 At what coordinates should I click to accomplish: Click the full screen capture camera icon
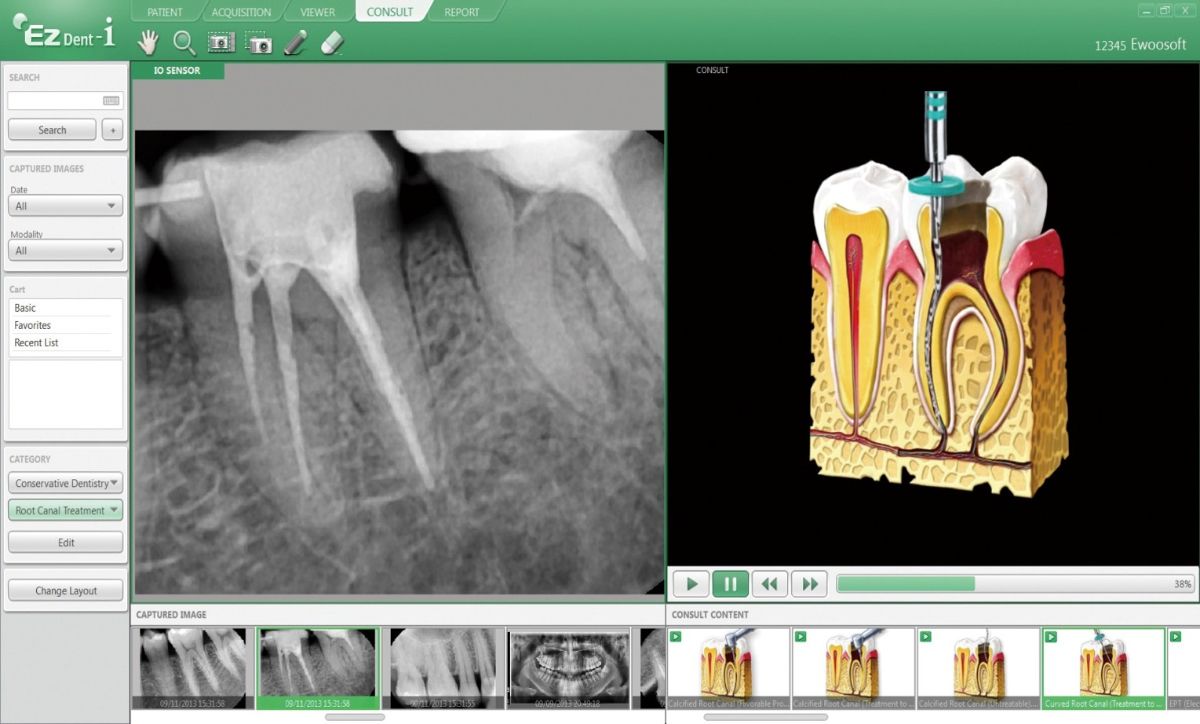[x=221, y=42]
